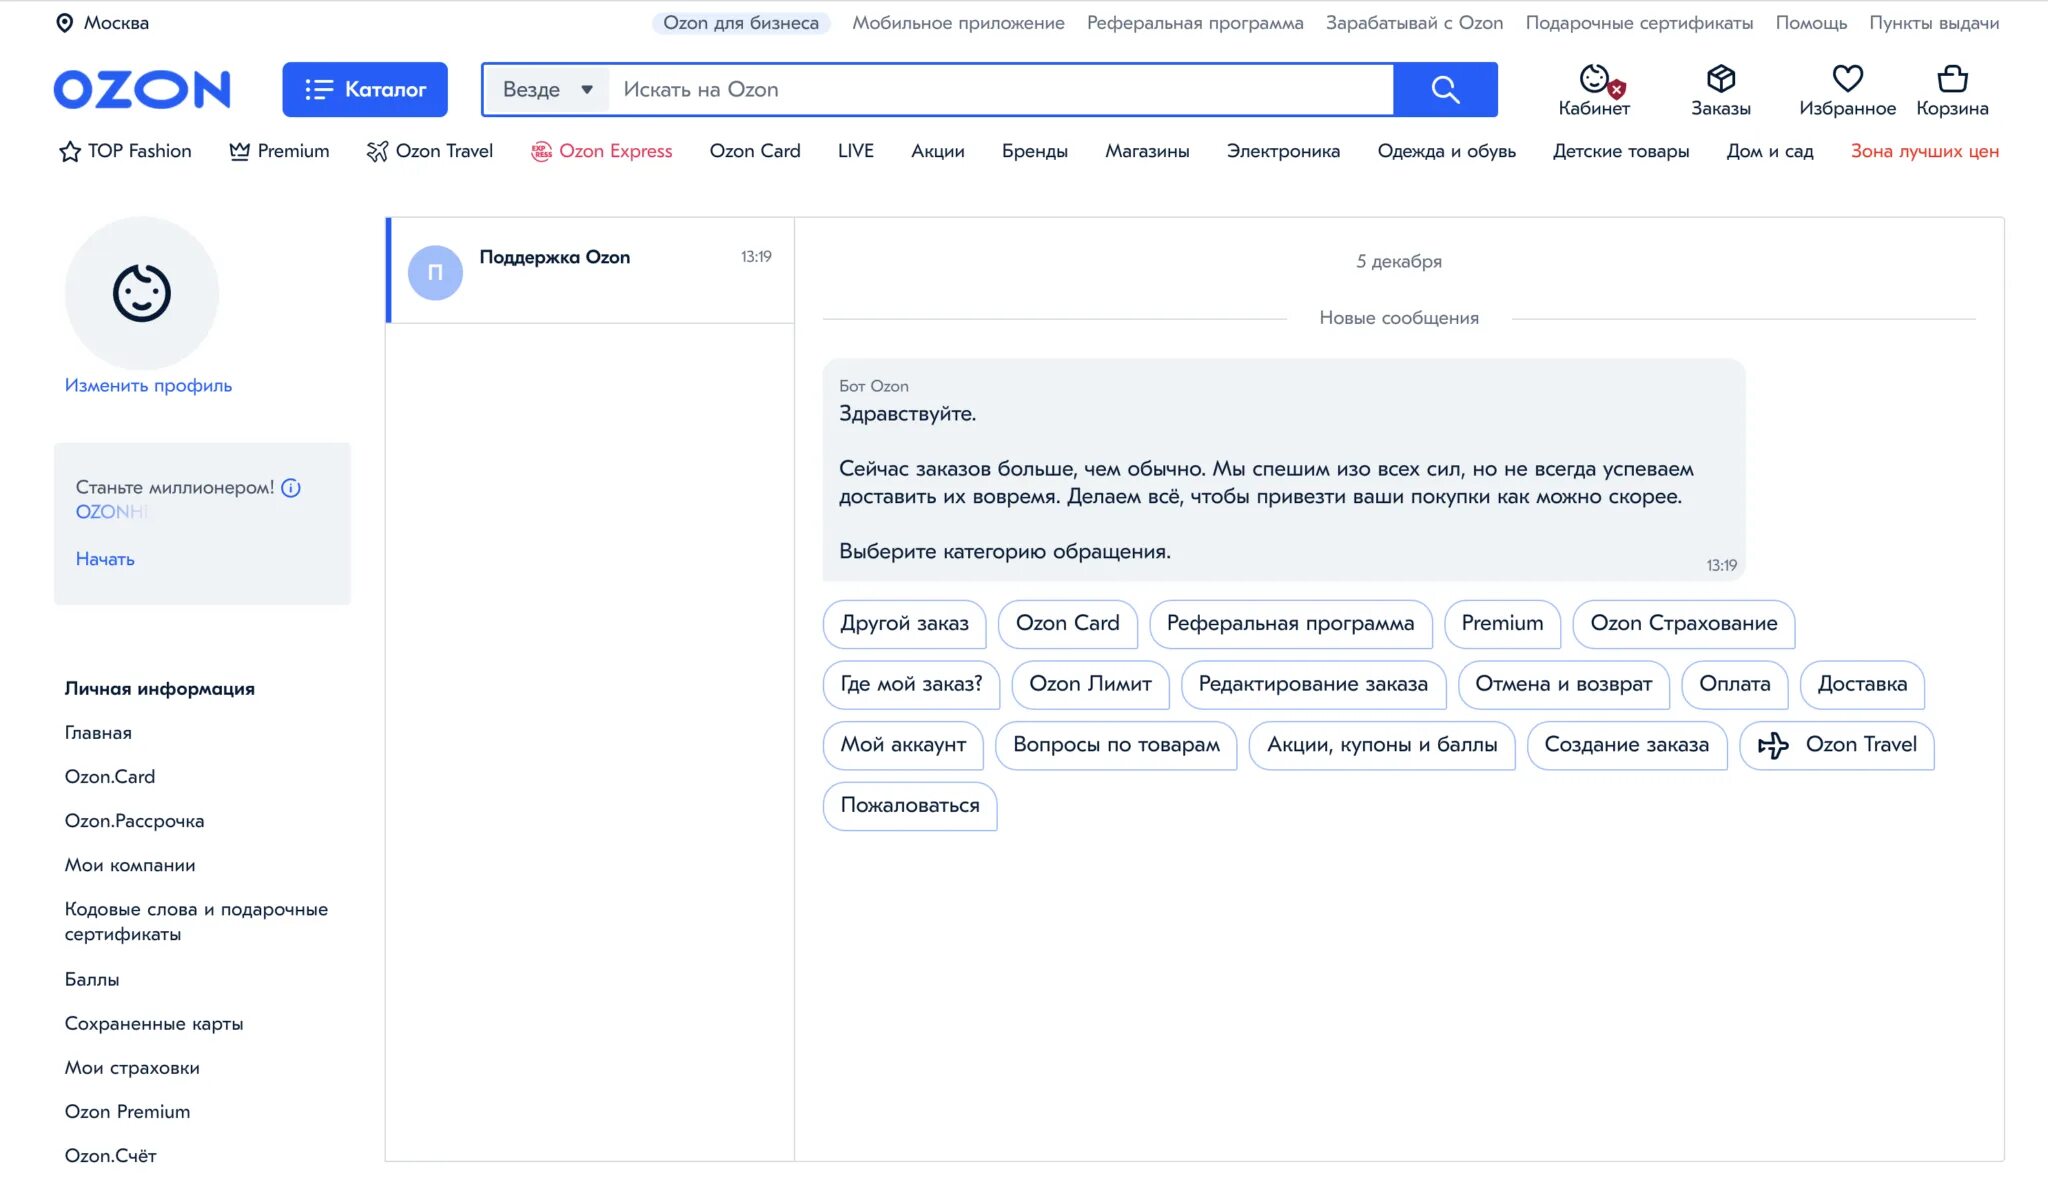Image resolution: width=2048 pixels, height=1180 pixels.
Task: Click the Изменить профиль link
Action: coord(146,383)
